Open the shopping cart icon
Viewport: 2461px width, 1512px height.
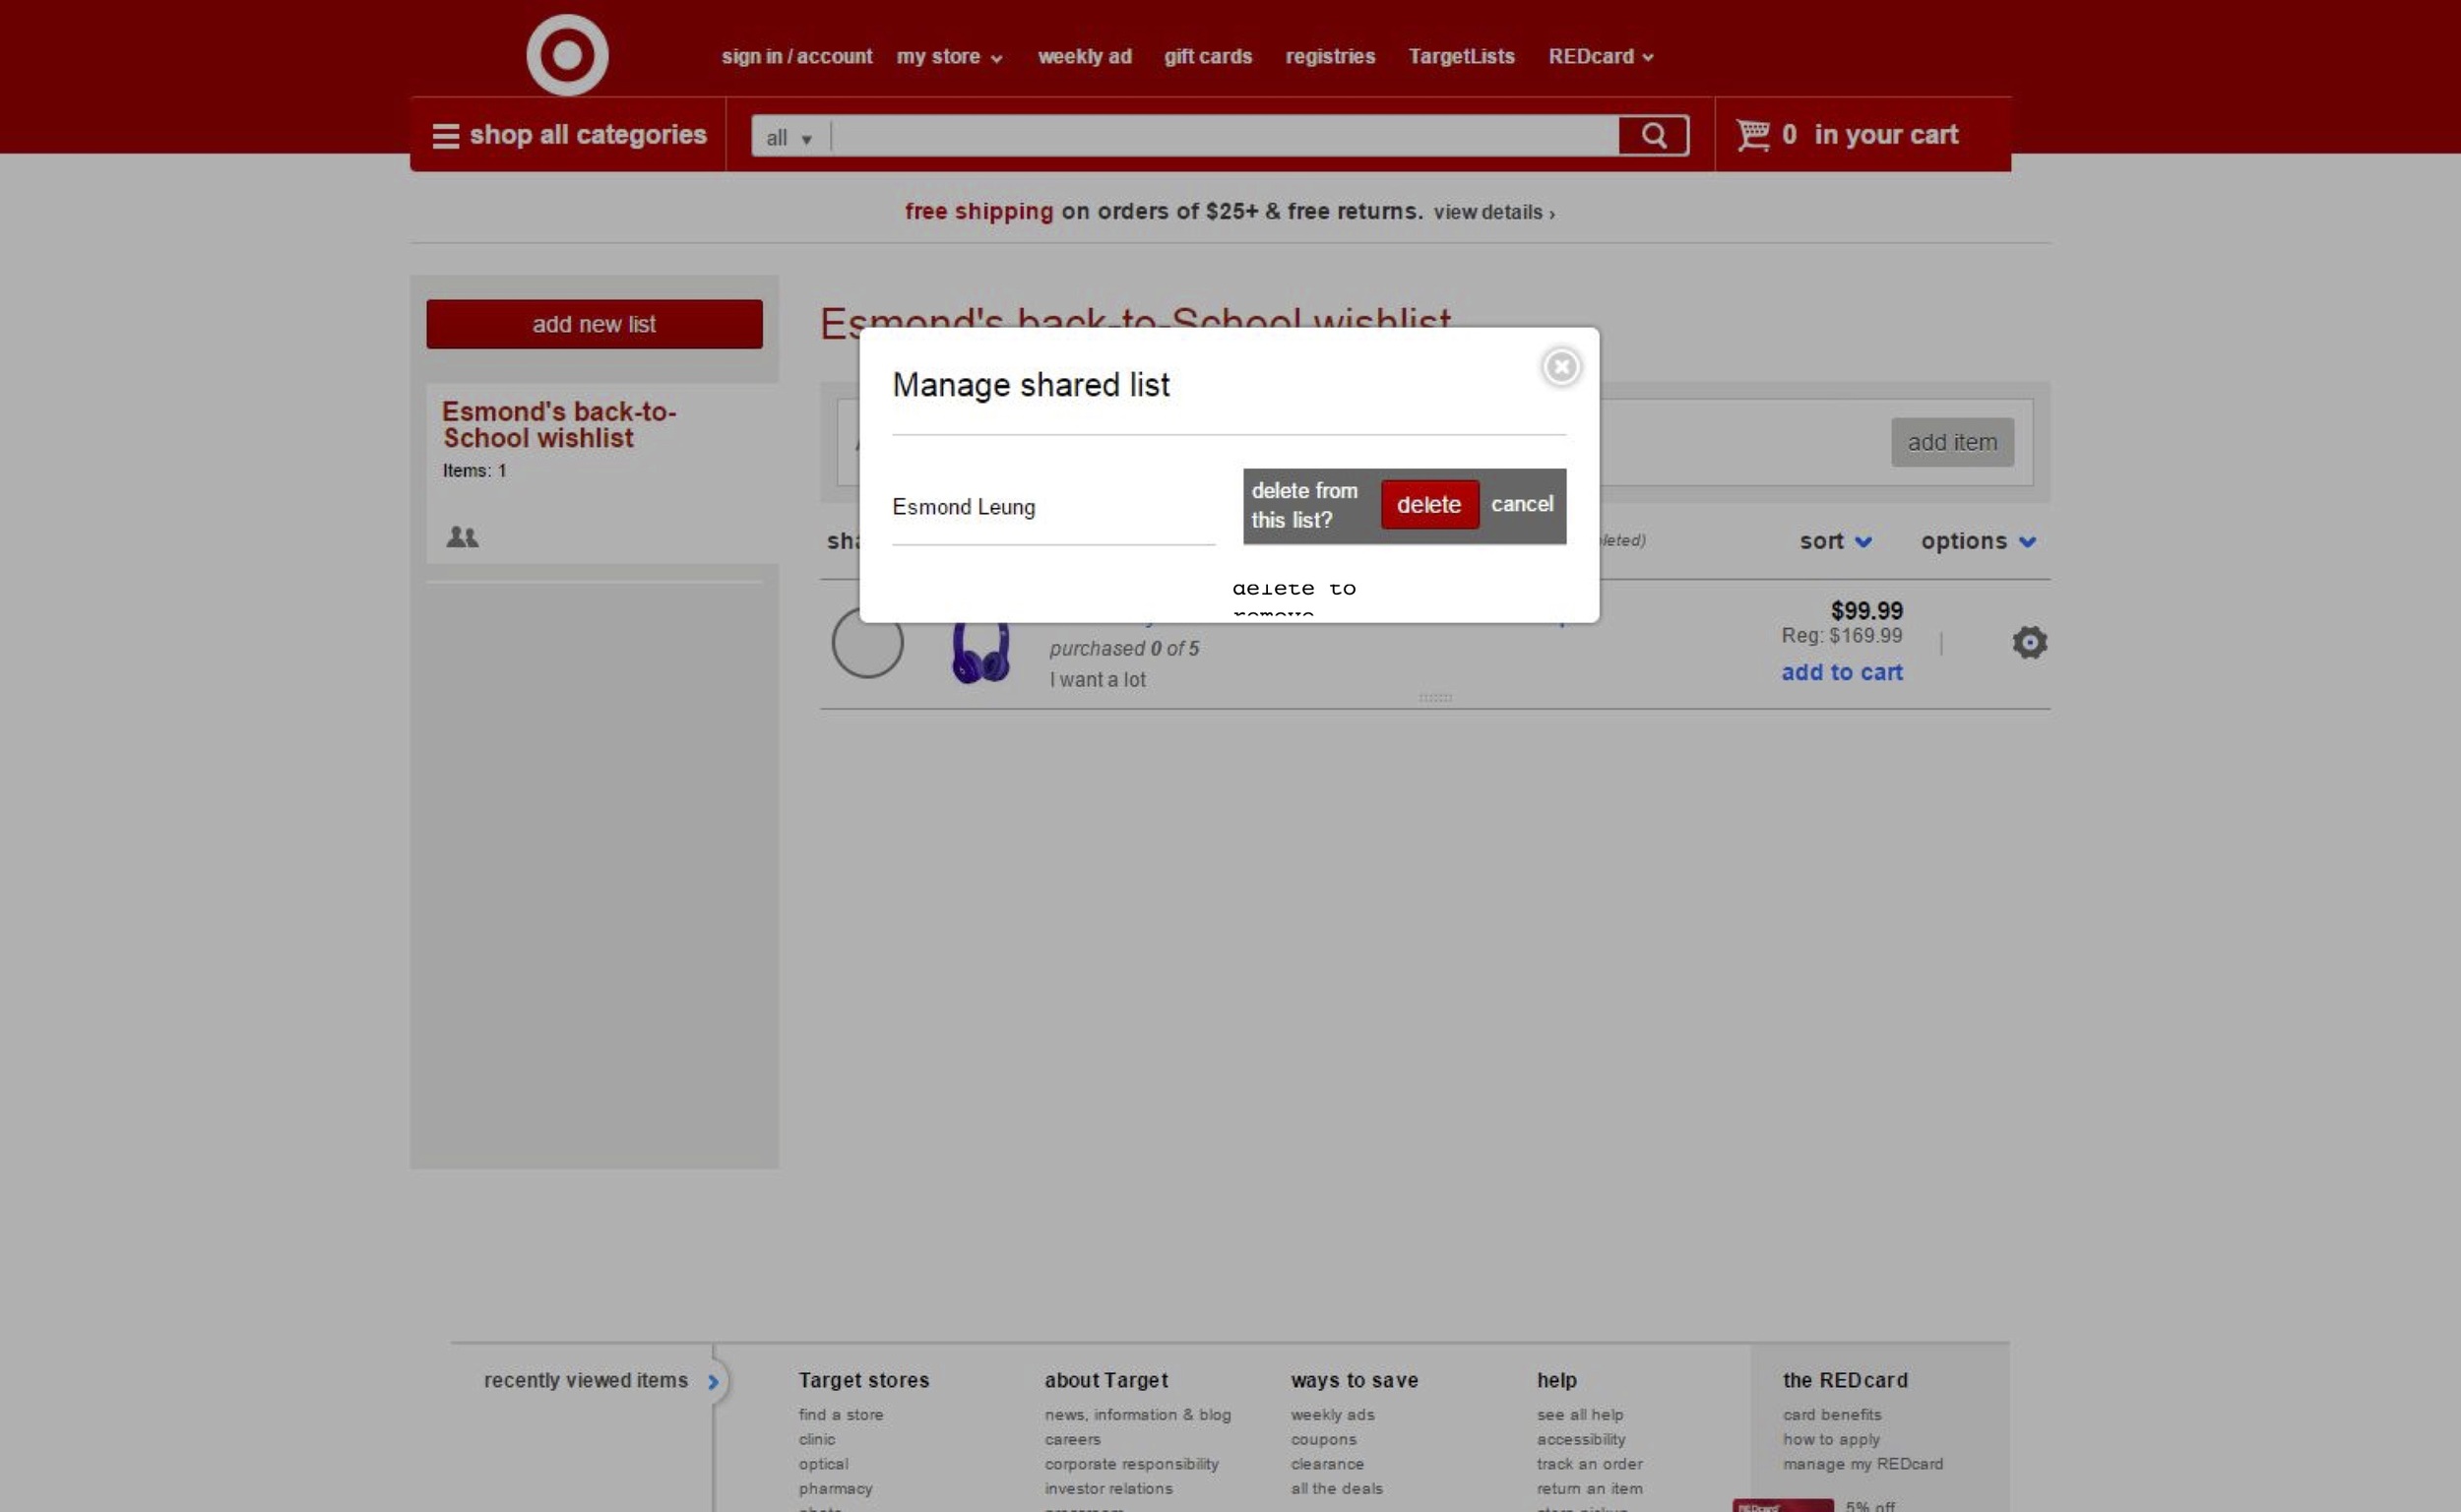(x=1752, y=134)
